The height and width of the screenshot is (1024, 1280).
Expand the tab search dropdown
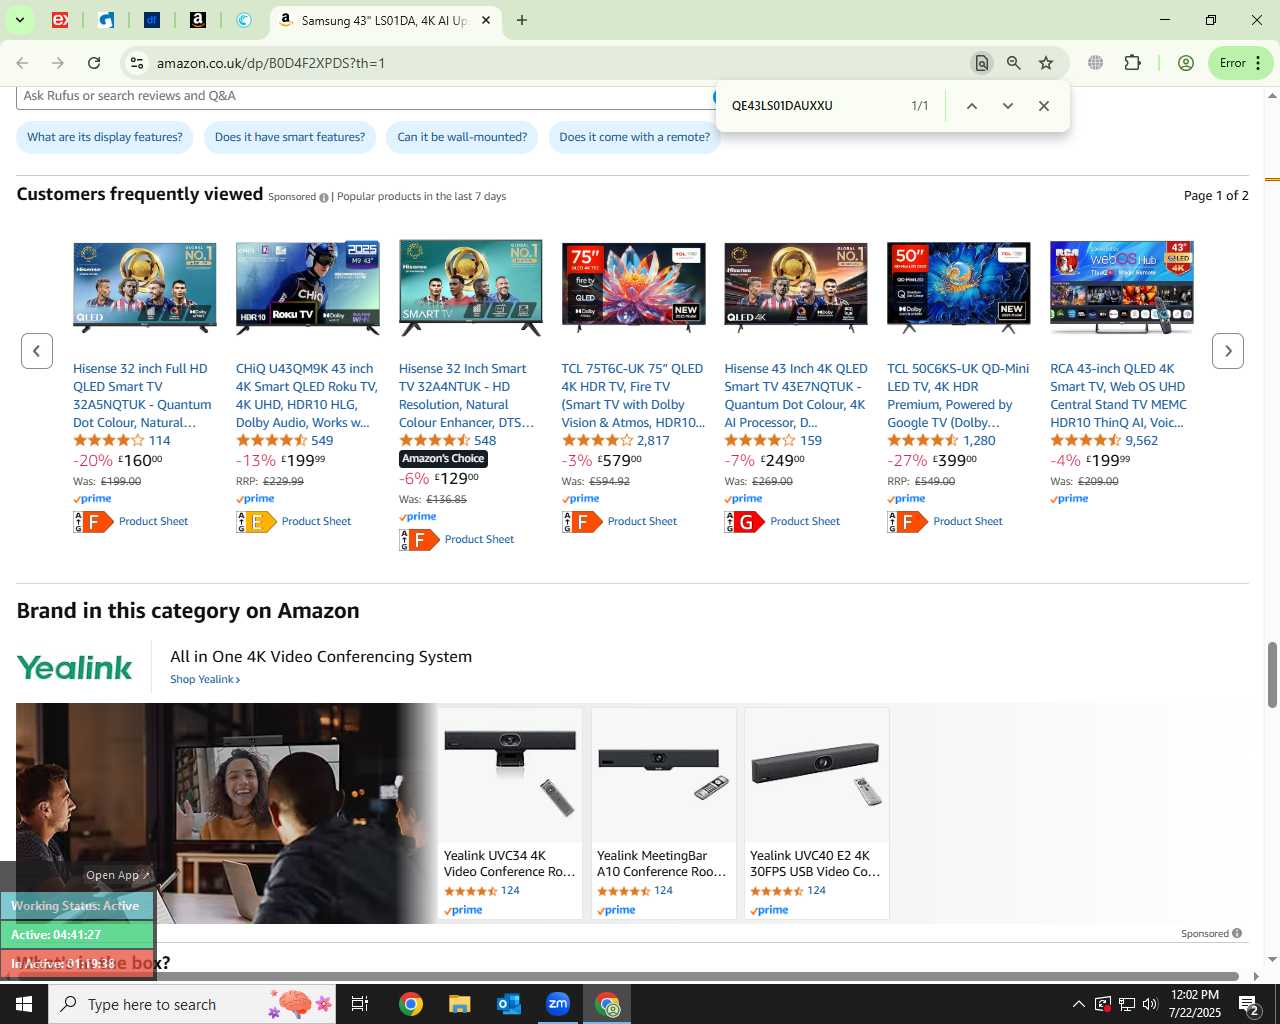point(19,20)
